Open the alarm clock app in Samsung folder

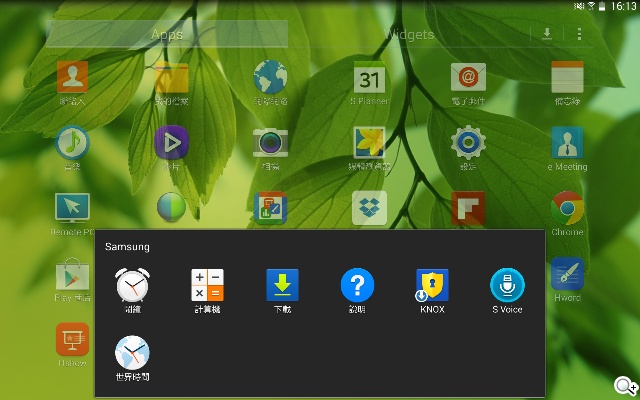point(132,285)
